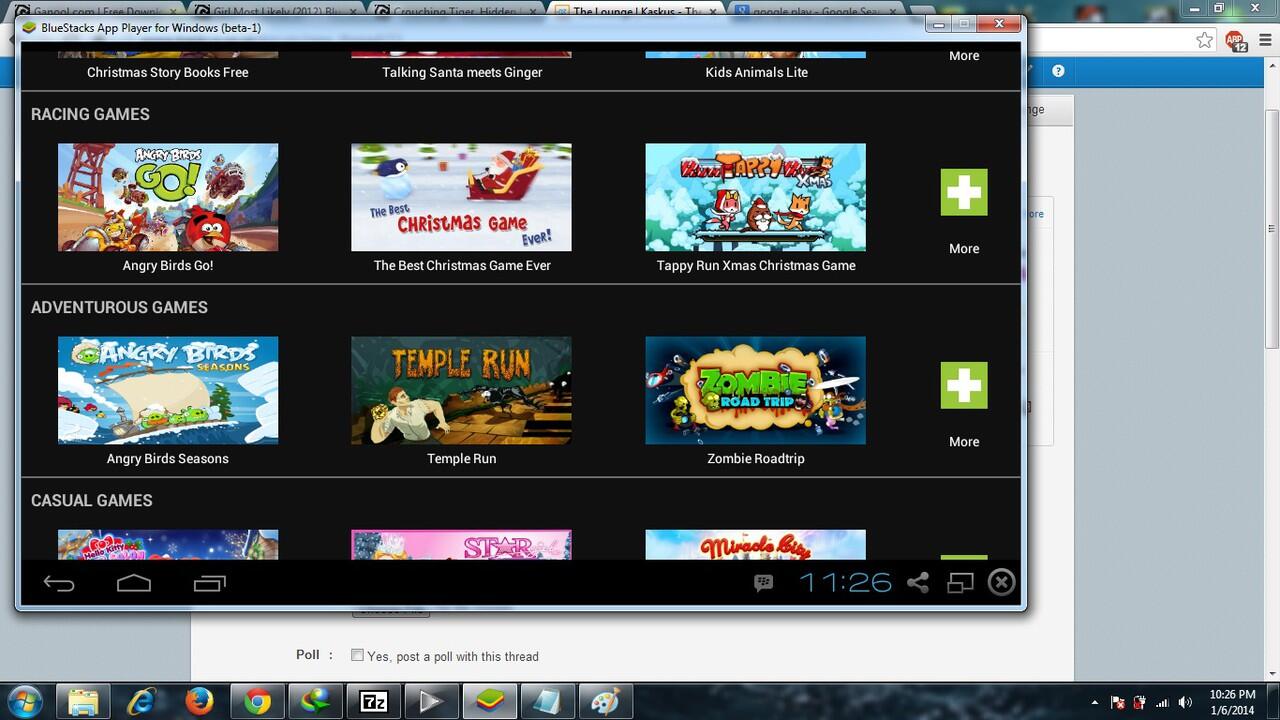The image size is (1280, 720).
Task: Open Paint from the taskbar
Action: pyautogui.click(x=605, y=702)
